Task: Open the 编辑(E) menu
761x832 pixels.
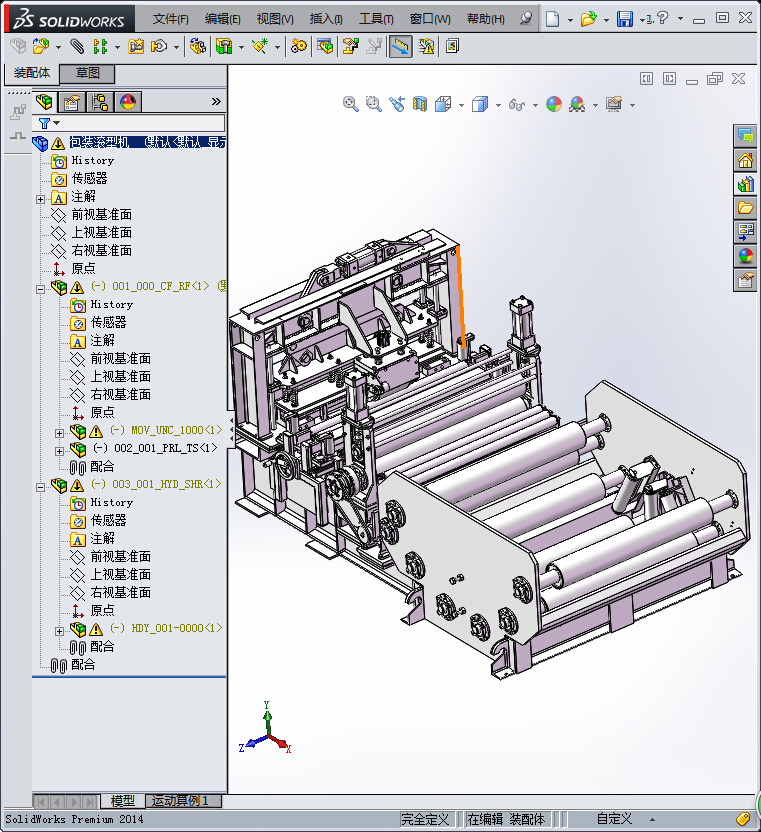Action: (222, 19)
